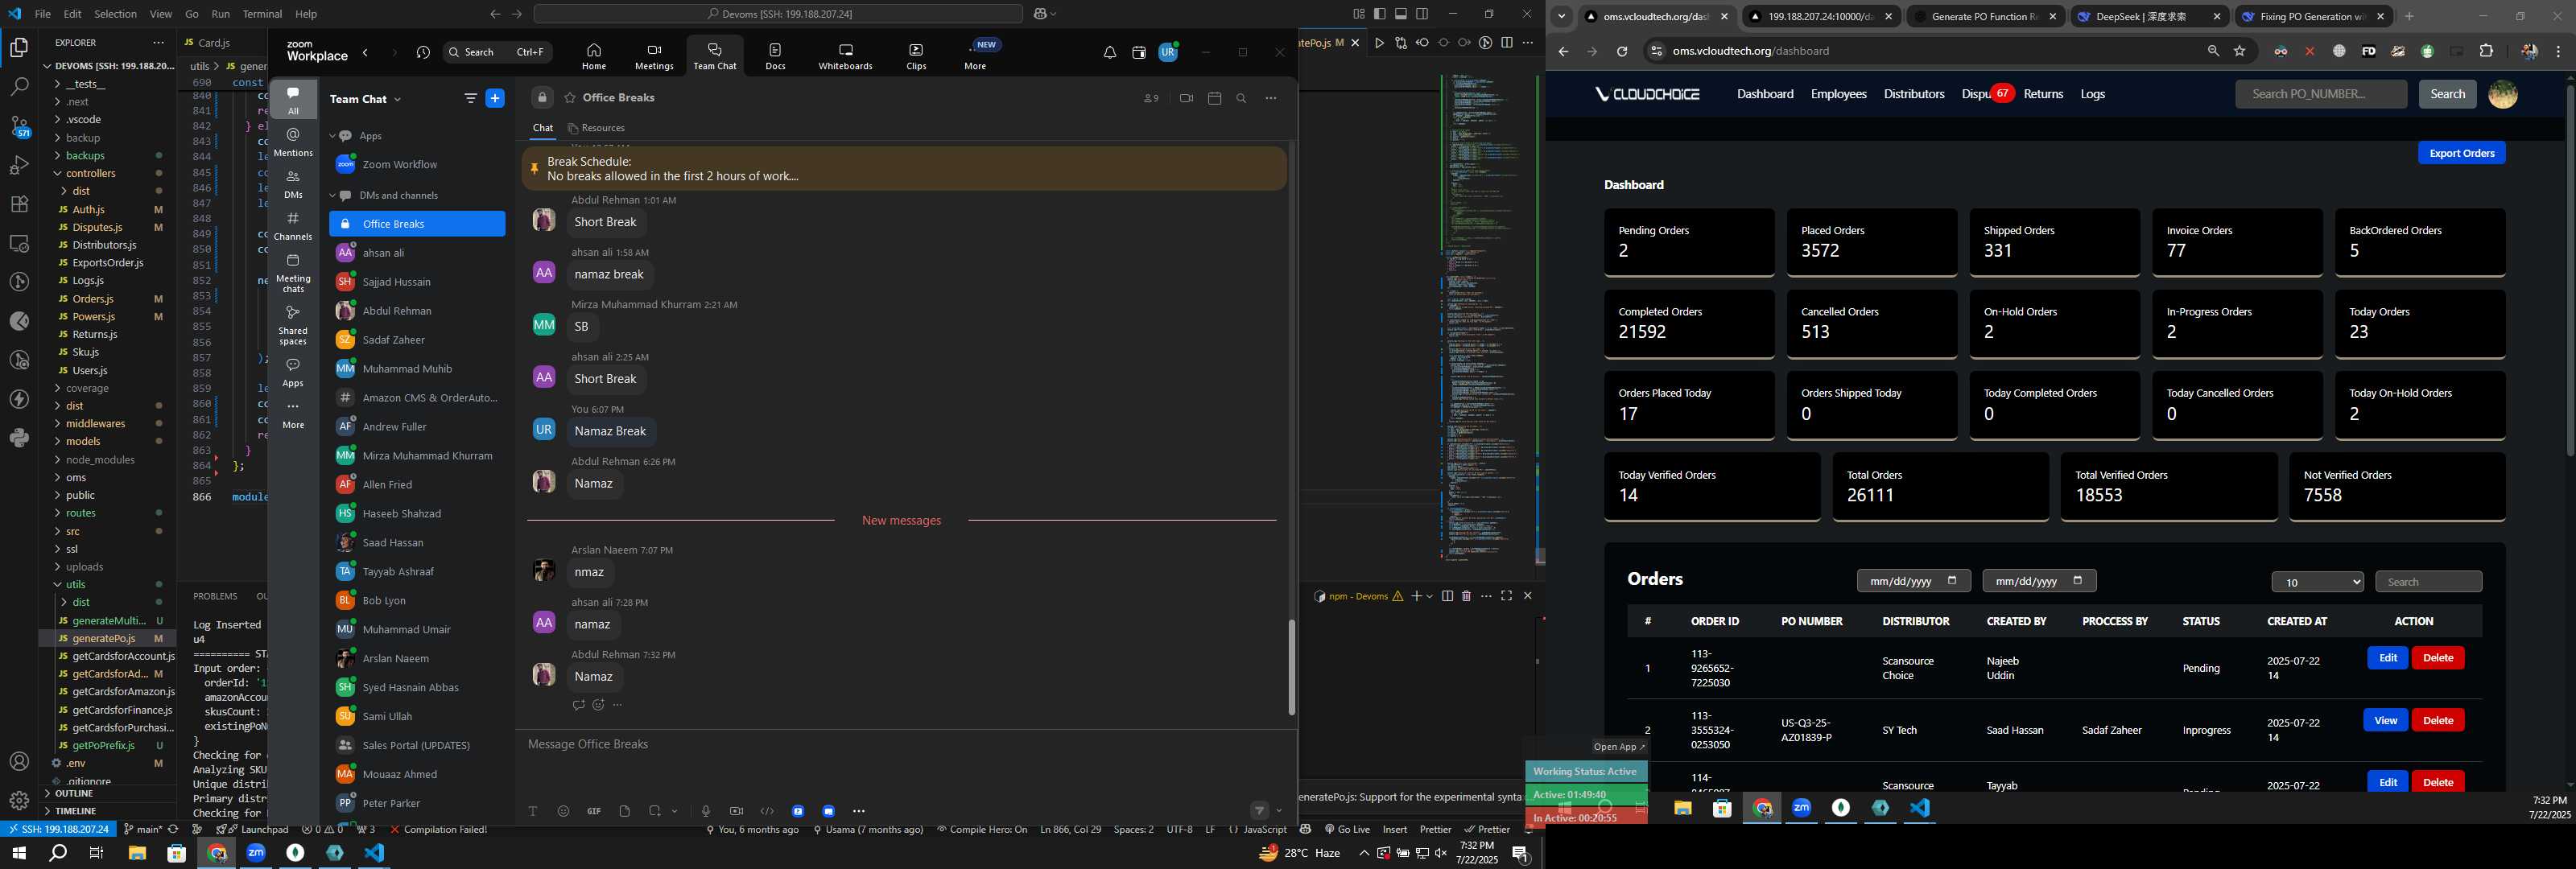
Task: Open the GIF picker in message toolbar
Action: pyautogui.click(x=594, y=811)
